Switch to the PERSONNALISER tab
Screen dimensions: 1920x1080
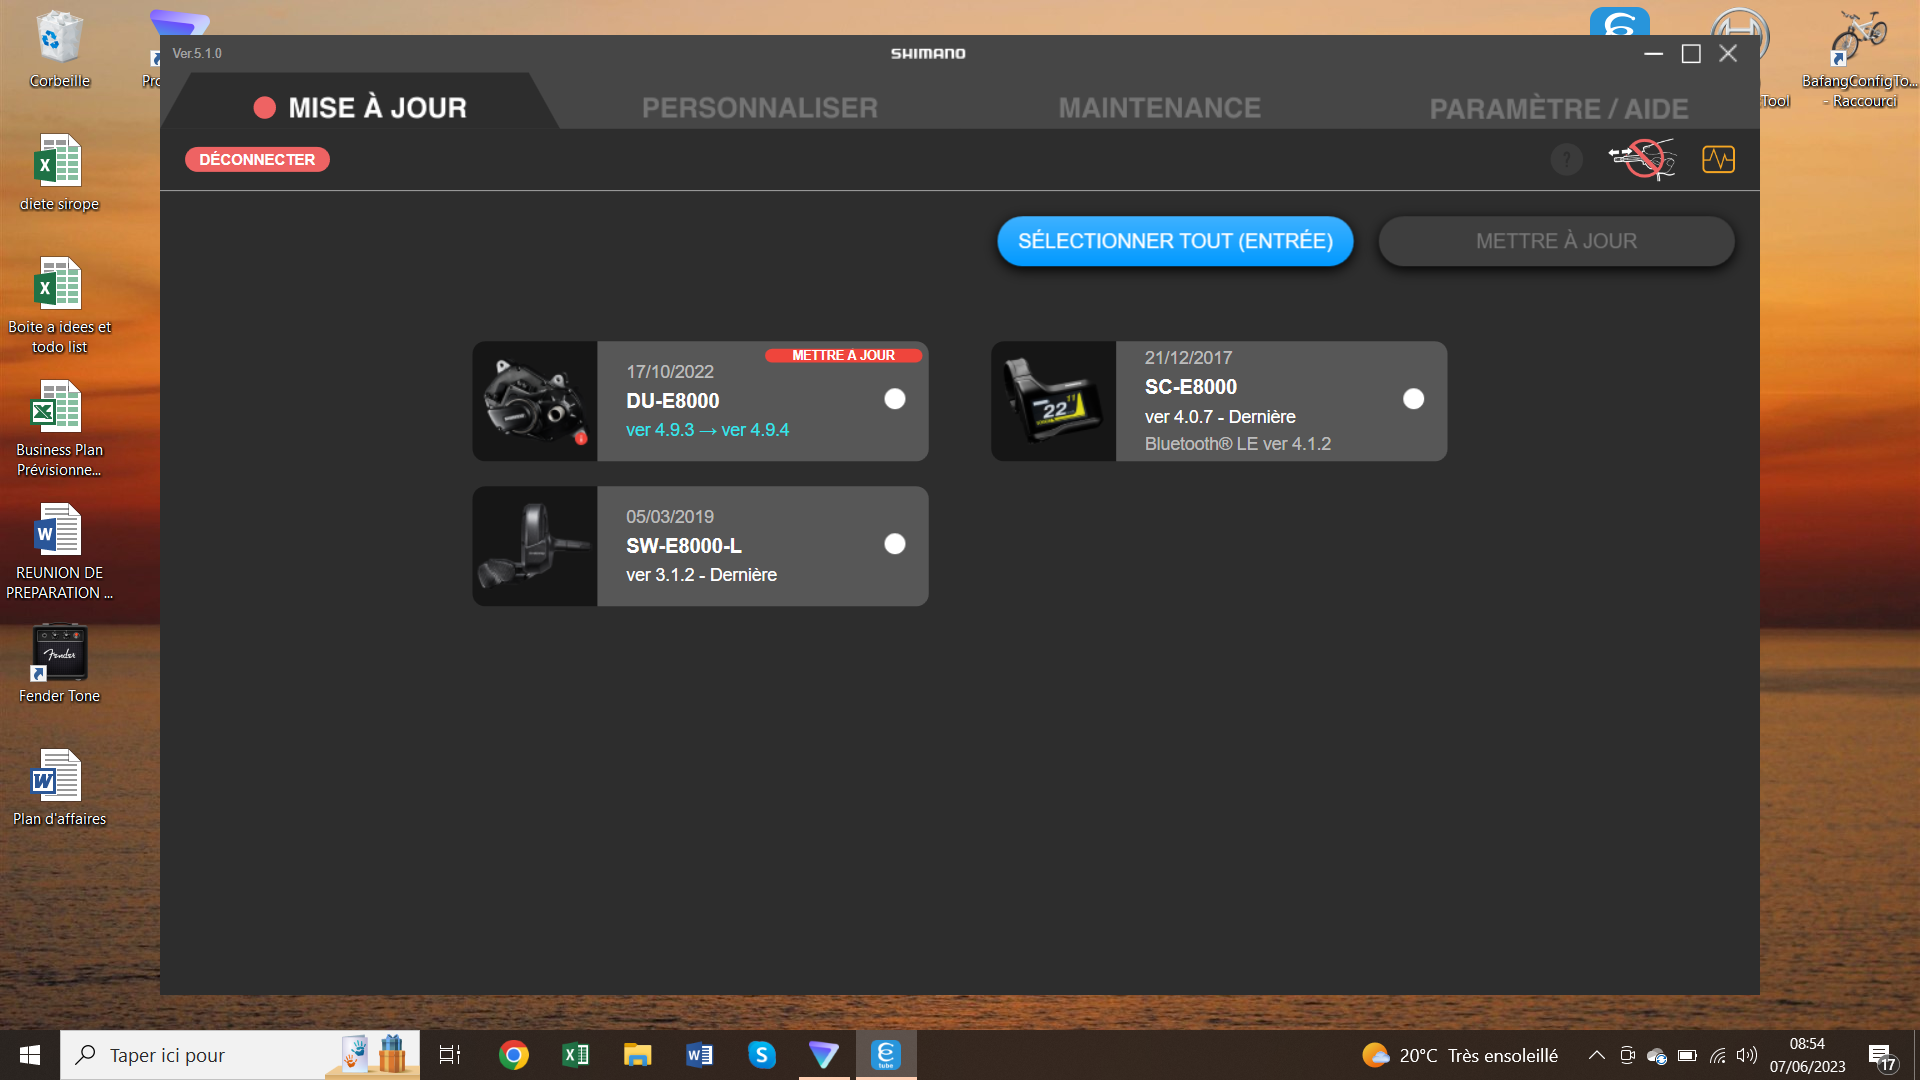pyautogui.click(x=760, y=108)
